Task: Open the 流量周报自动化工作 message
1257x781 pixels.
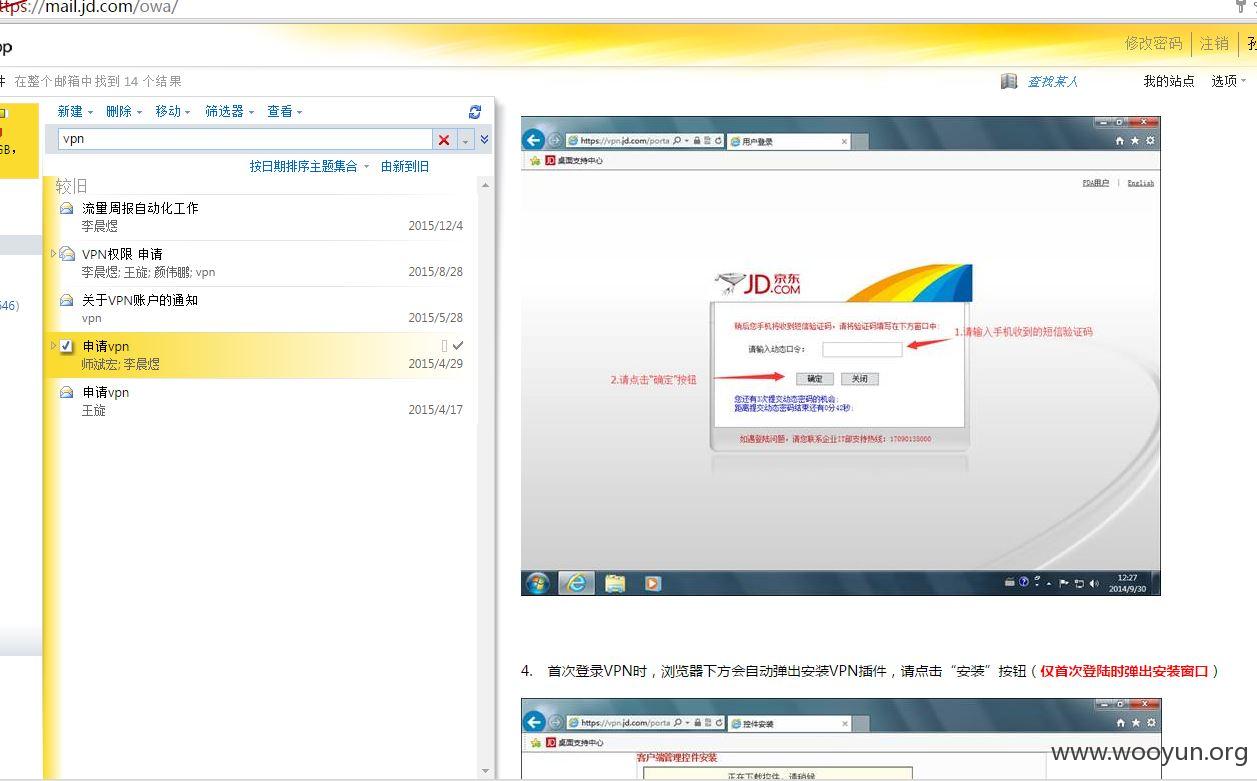Action: pyautogui.click(x=260, y=217)
